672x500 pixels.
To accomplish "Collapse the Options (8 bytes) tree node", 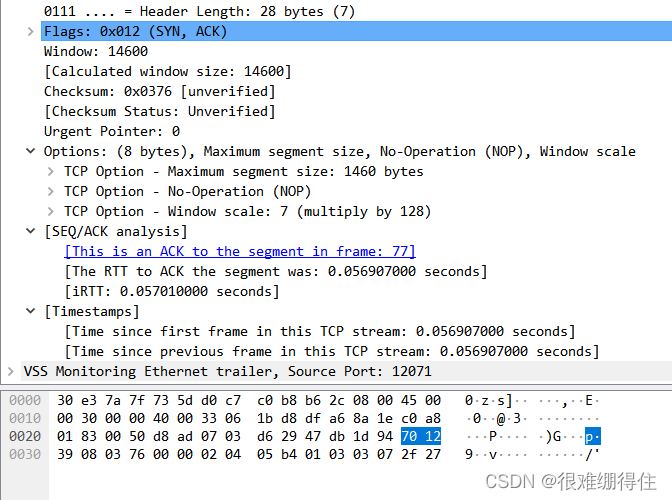I will point(30,151).
